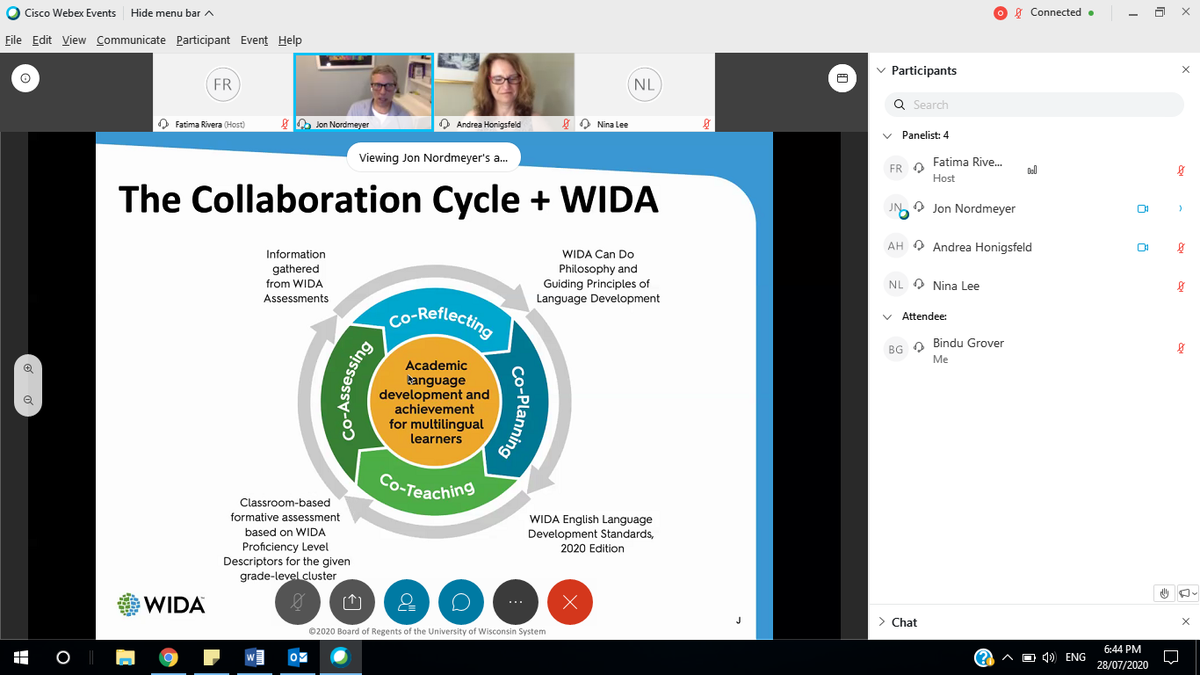Screen dimensions: 1200x675
Task: Show event information icon
Action: tap(26, 79)
